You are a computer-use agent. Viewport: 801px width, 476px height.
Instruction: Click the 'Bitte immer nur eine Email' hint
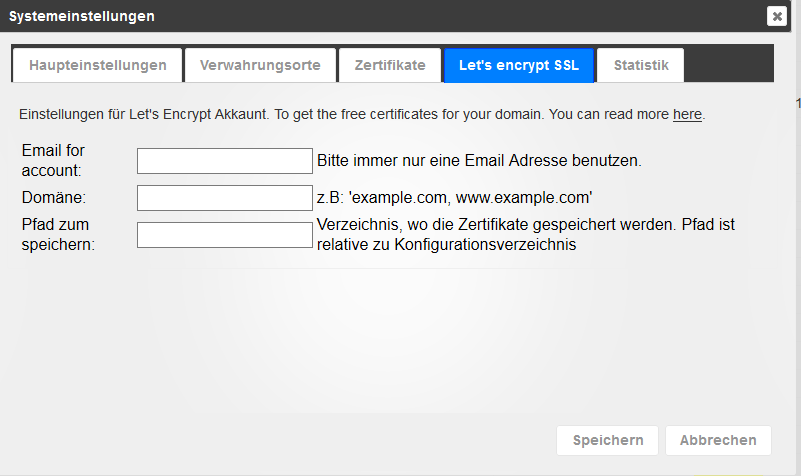479,160
